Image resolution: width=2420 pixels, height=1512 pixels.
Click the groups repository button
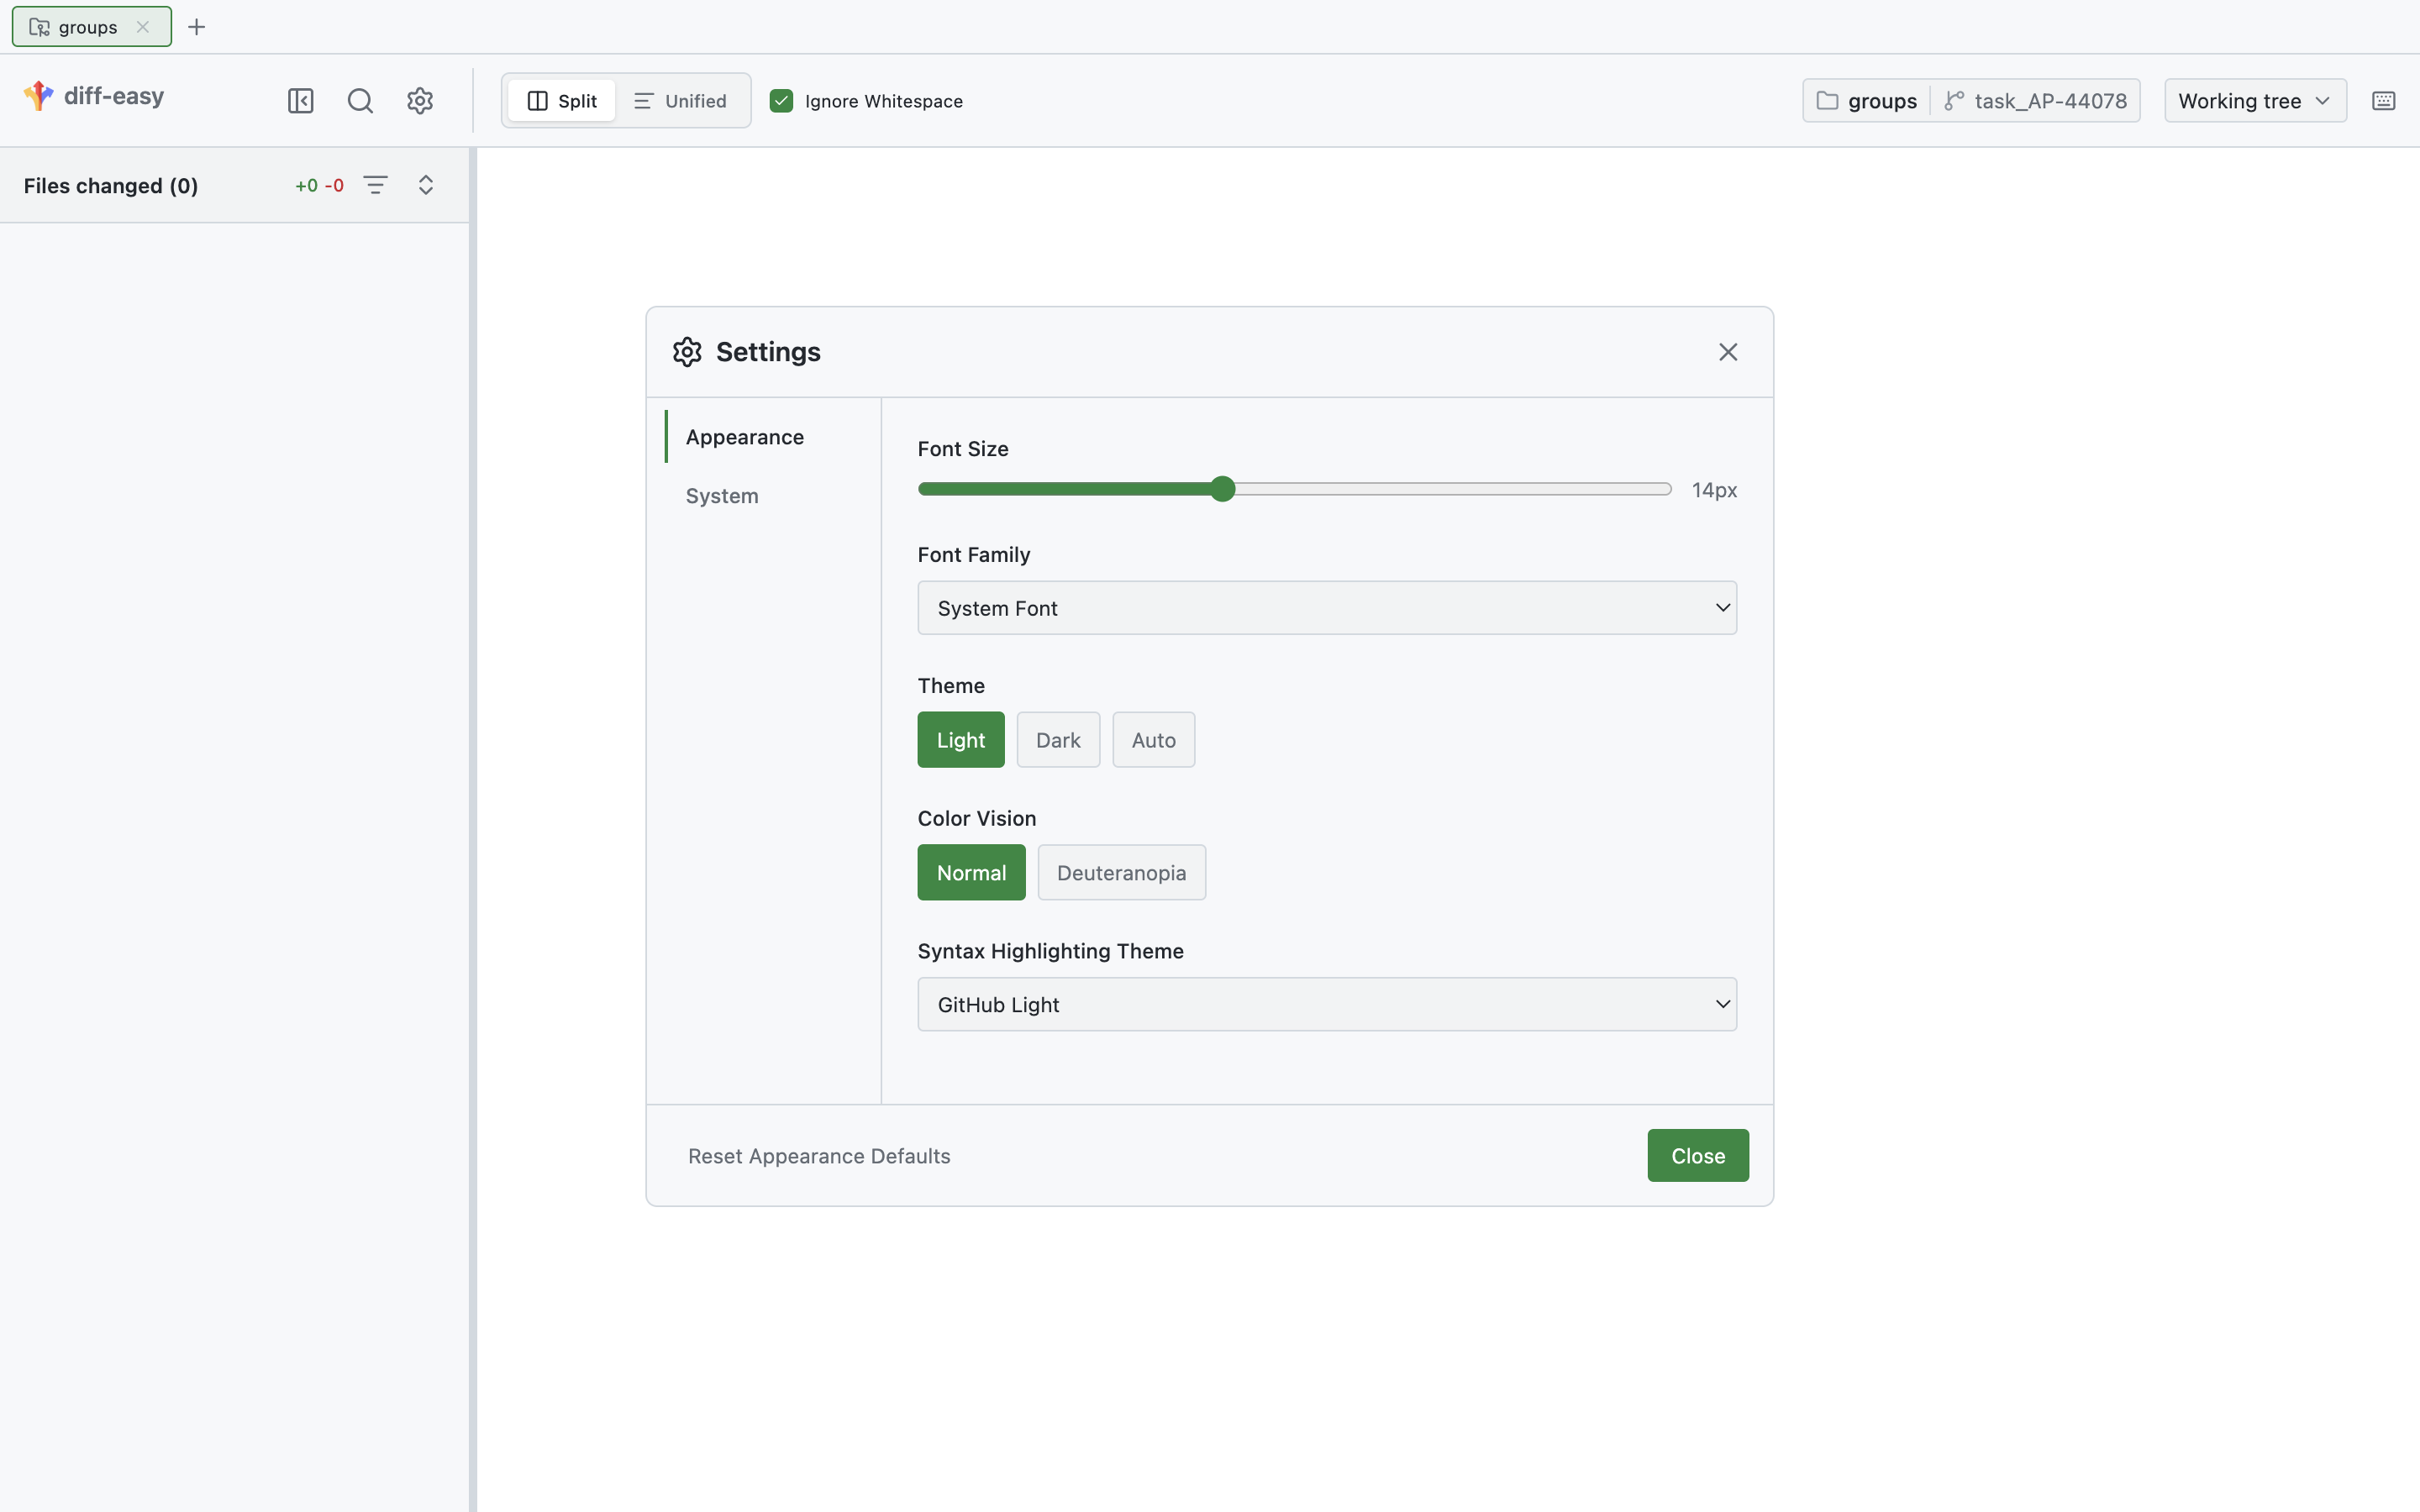(x=1867, y=101)
